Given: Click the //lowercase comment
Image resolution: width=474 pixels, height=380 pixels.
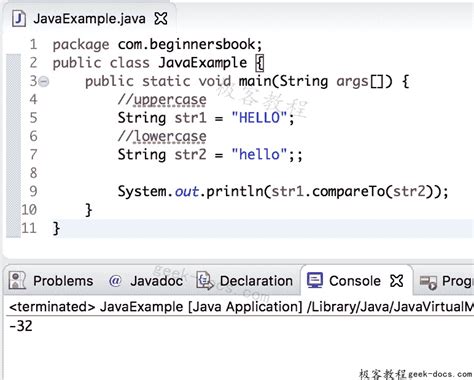Looking at the screenshot, I should 162,137.
